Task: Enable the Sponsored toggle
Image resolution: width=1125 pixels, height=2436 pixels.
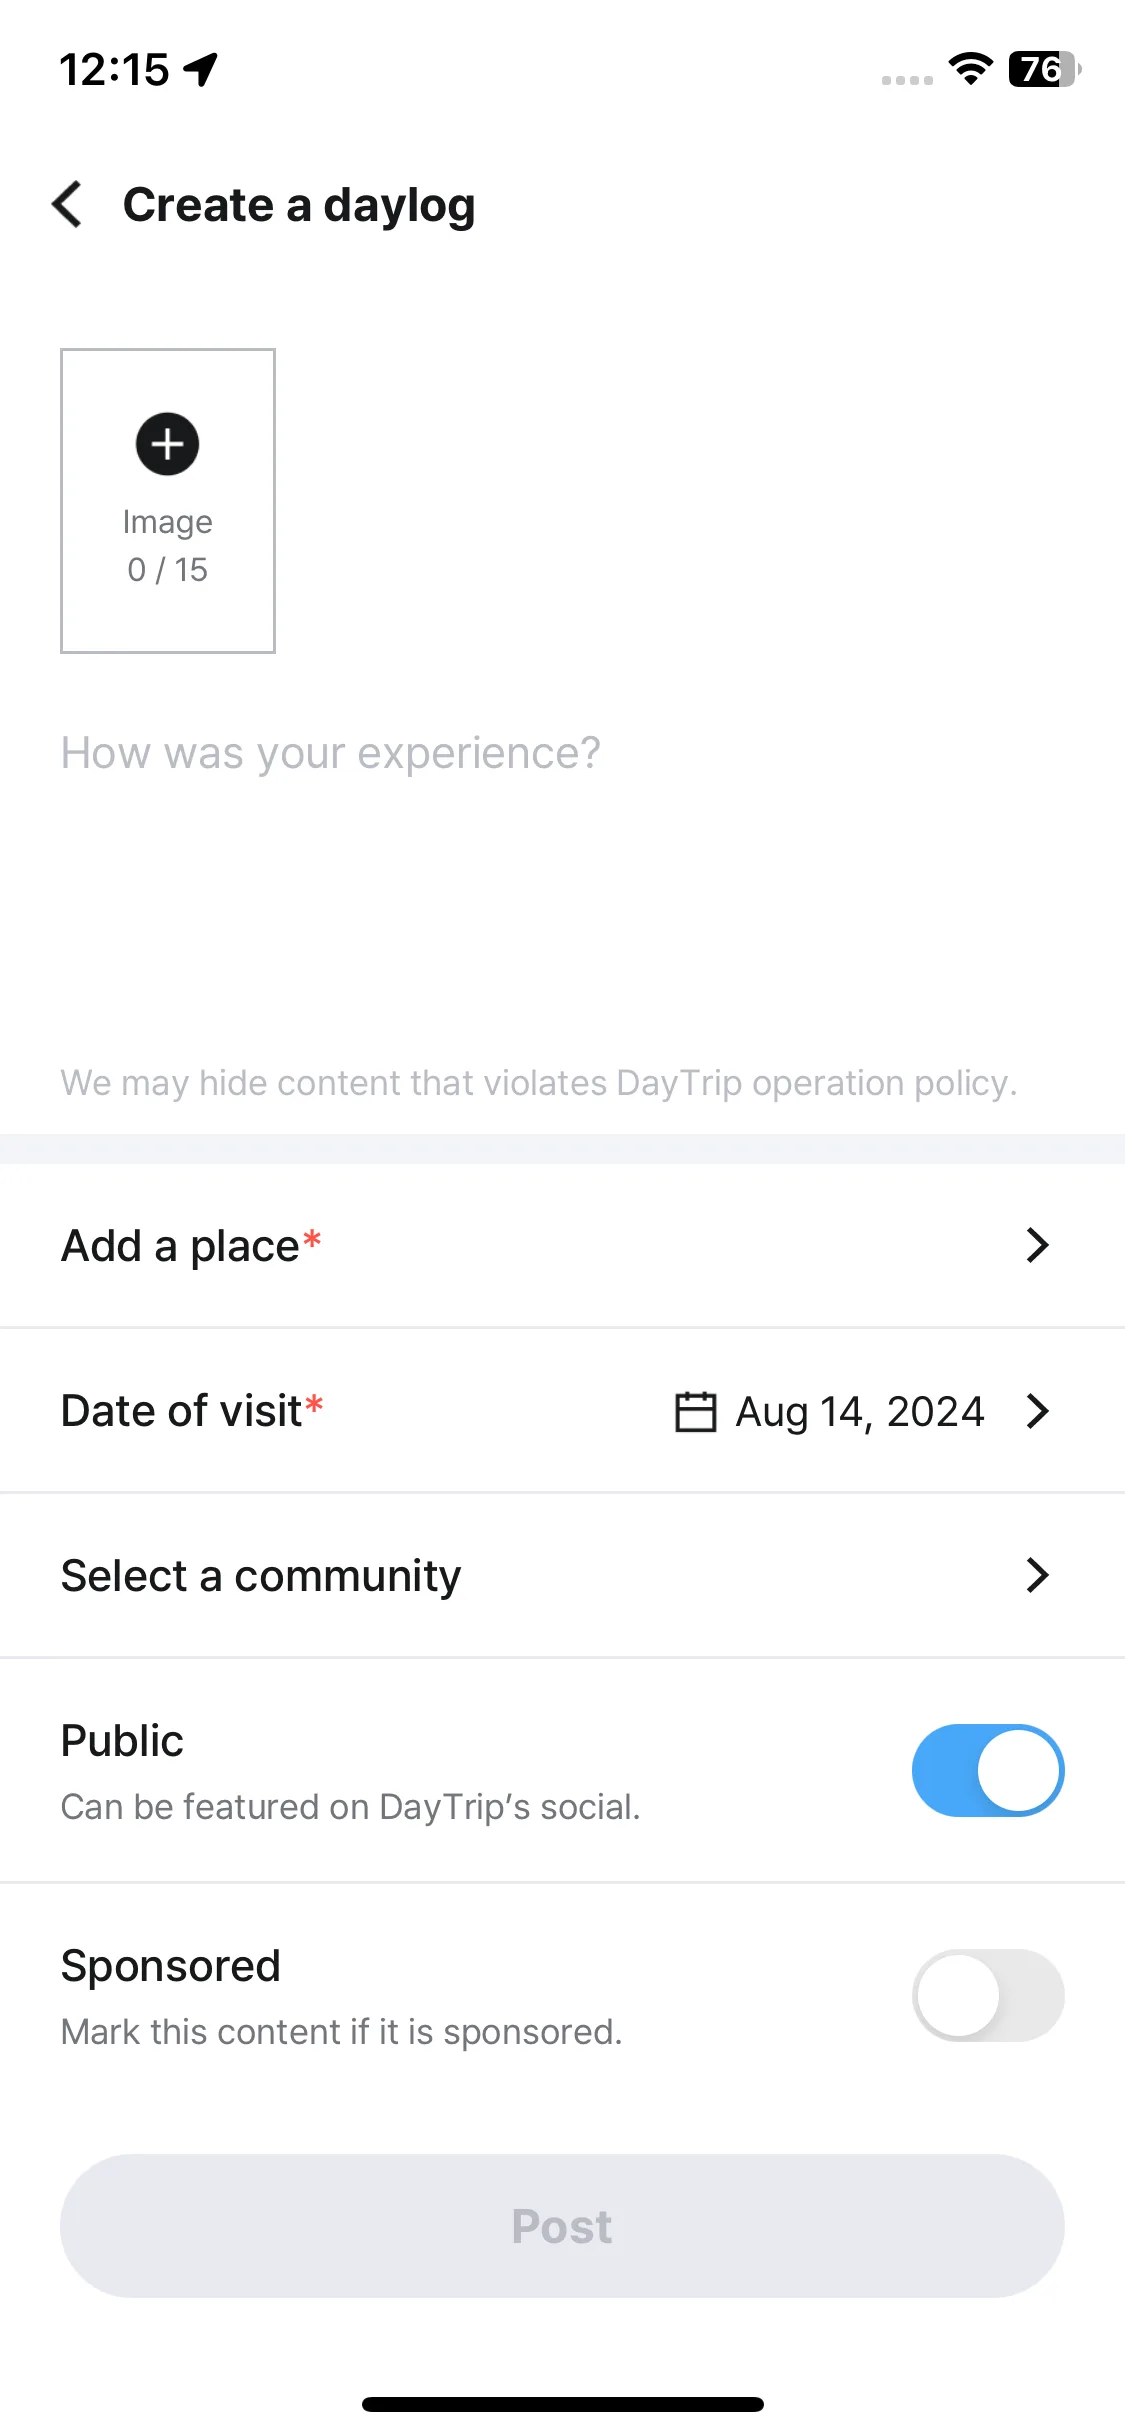Action: click(x=987, y=1995)
